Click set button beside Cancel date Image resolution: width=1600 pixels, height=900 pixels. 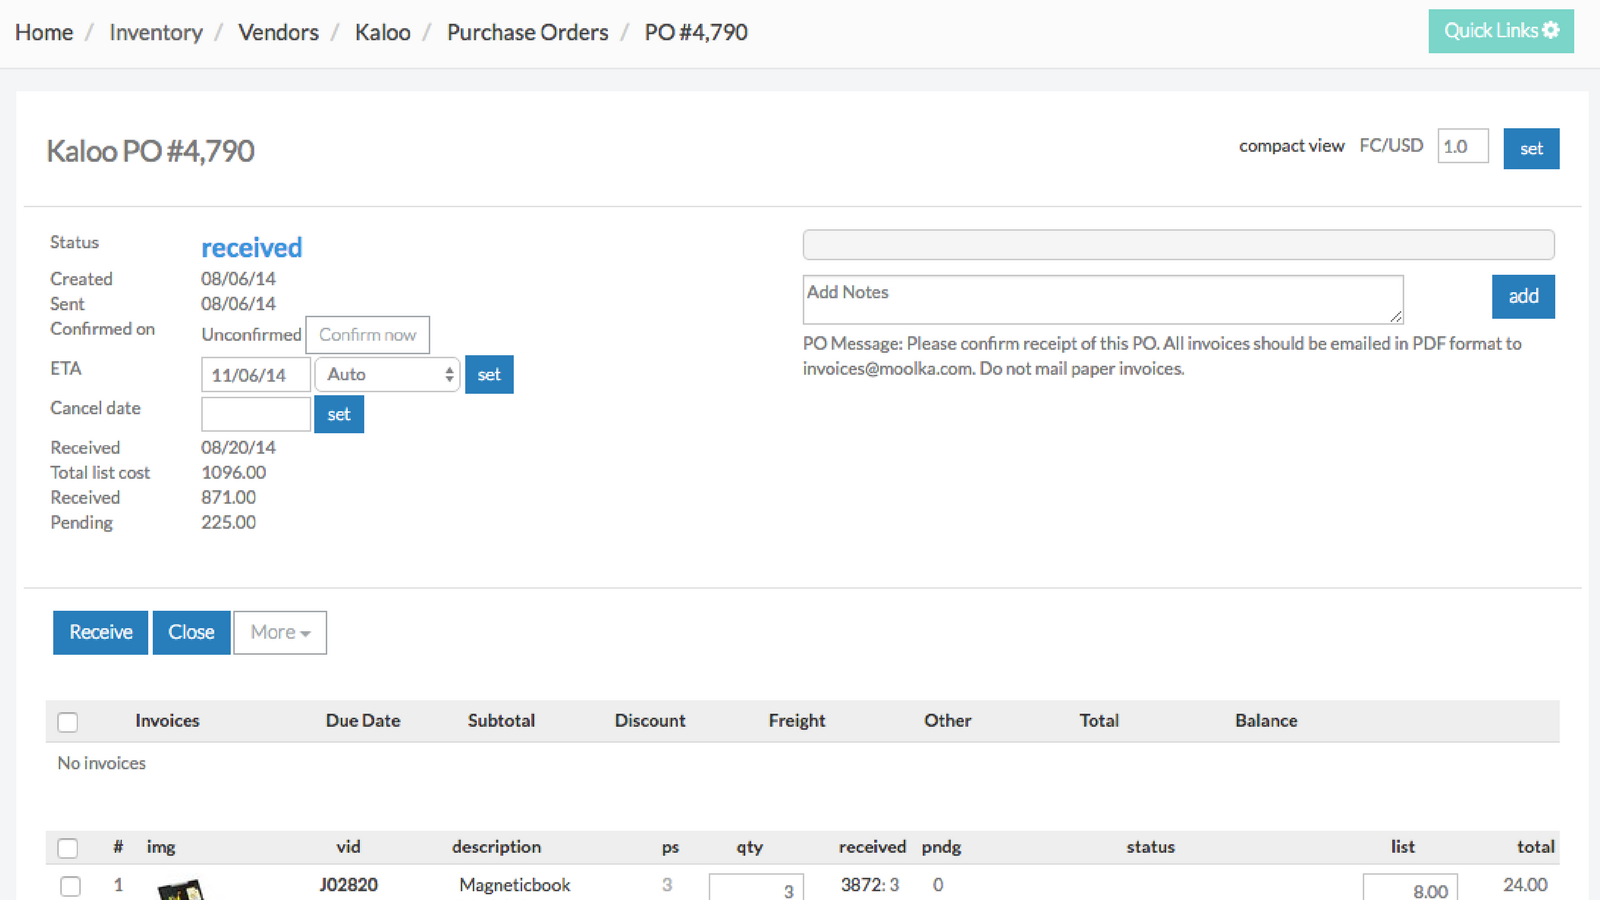point(339,415)
